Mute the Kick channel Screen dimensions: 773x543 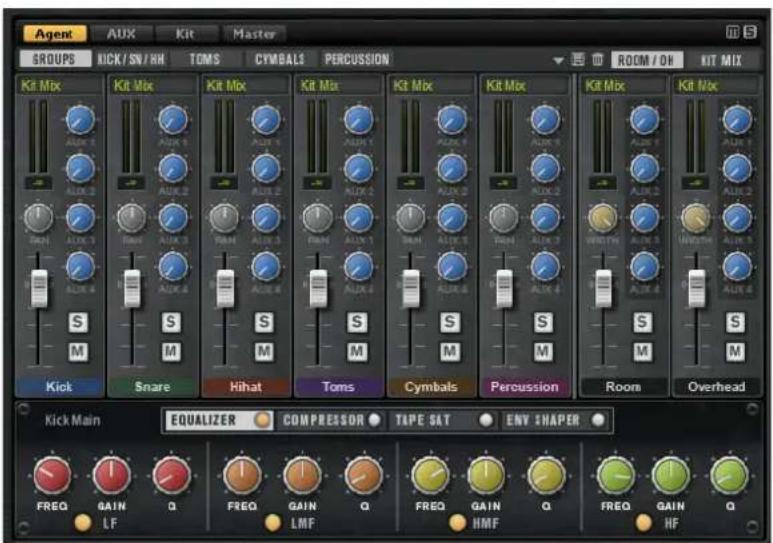pos(78,352)
